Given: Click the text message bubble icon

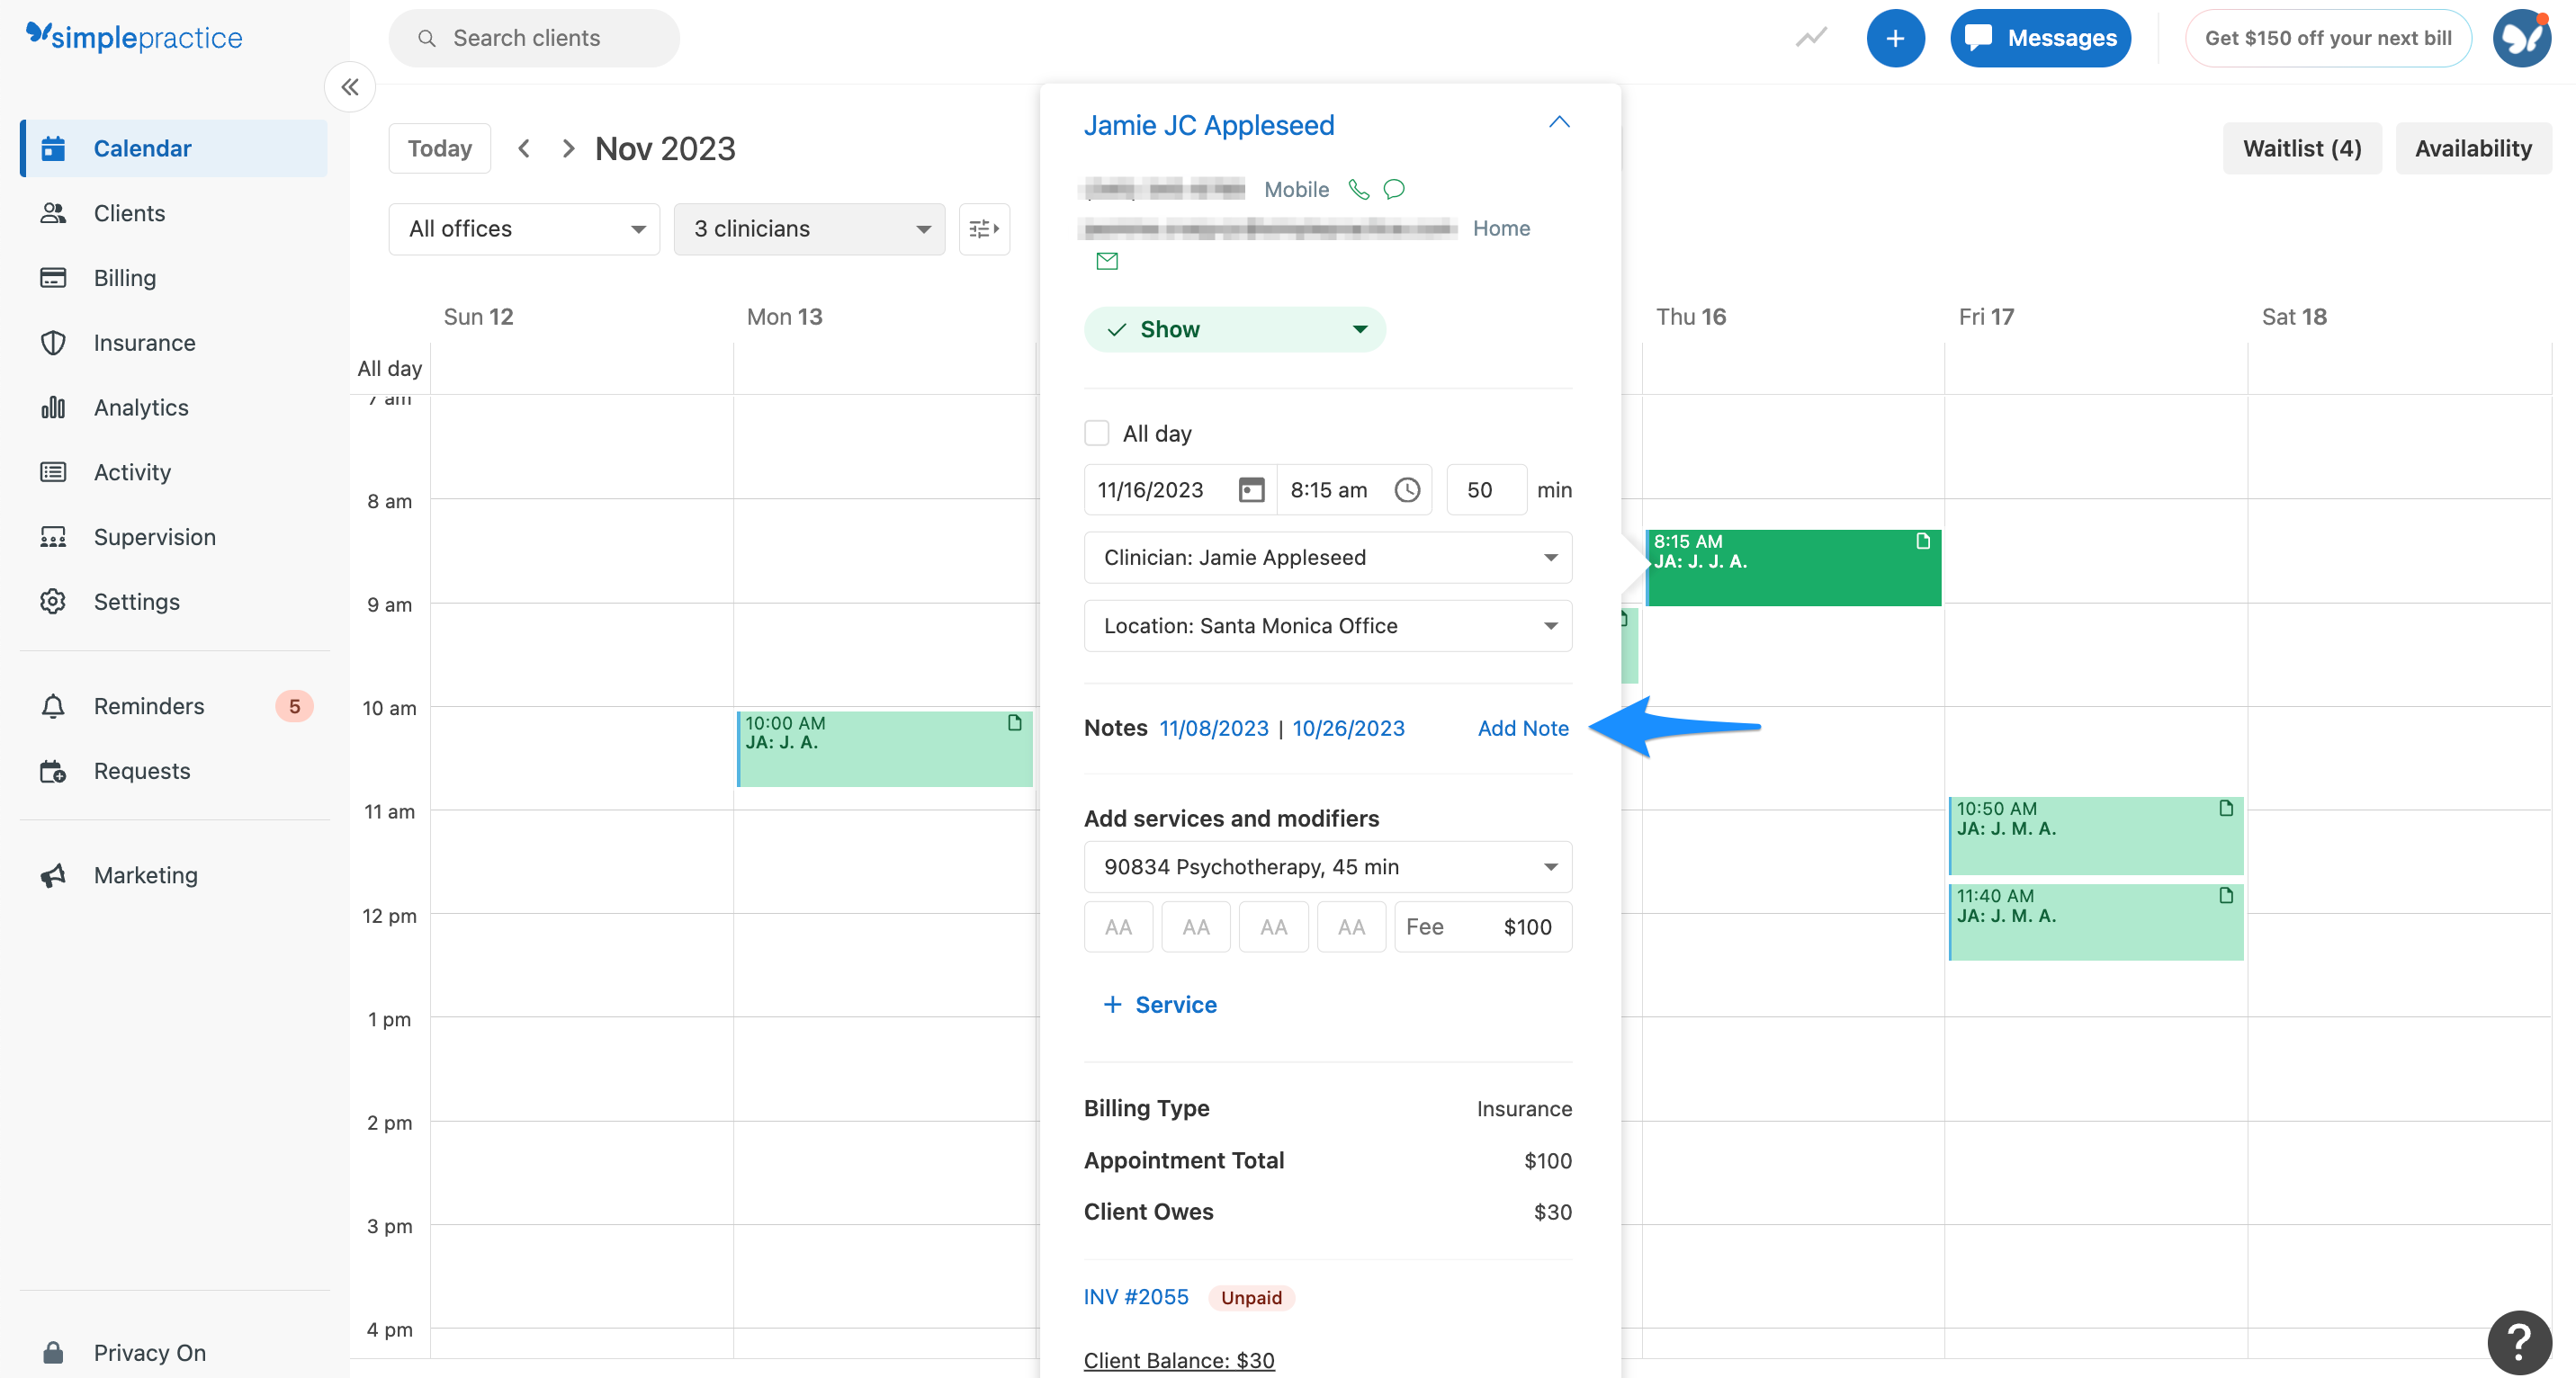Looking at the screenshot, I should click(1394, 189).
